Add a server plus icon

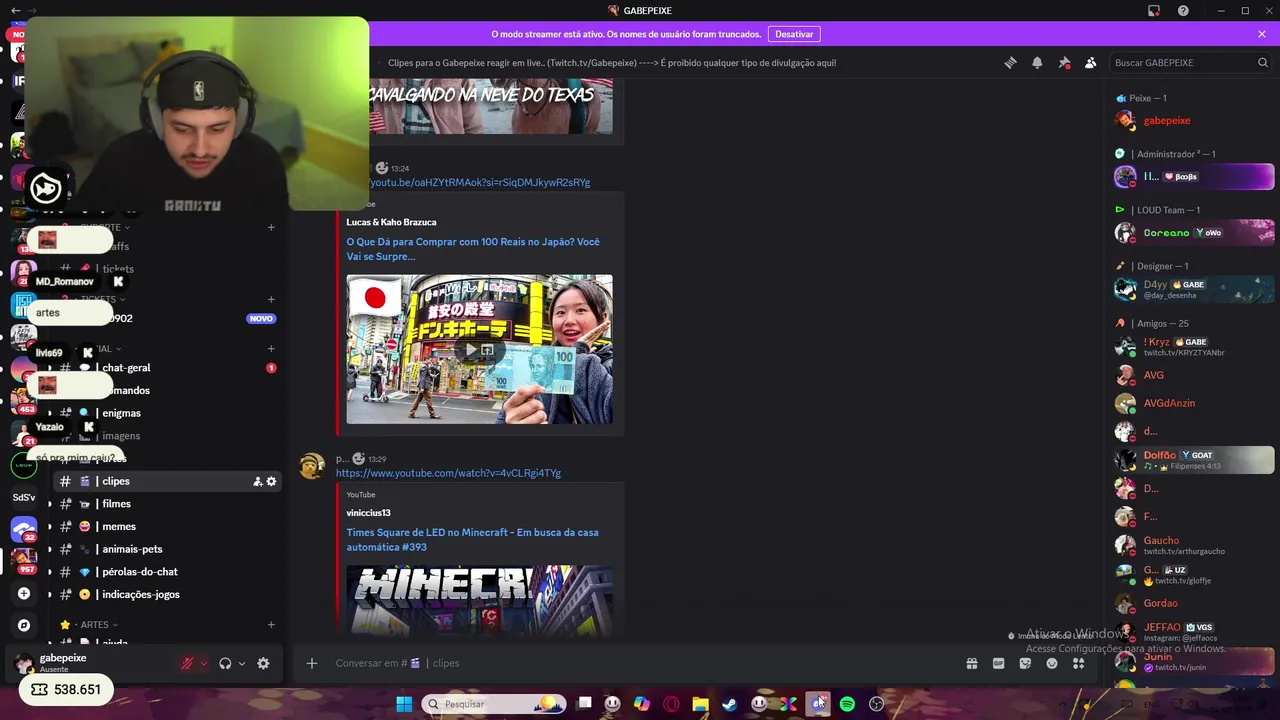tap(24, 593)
